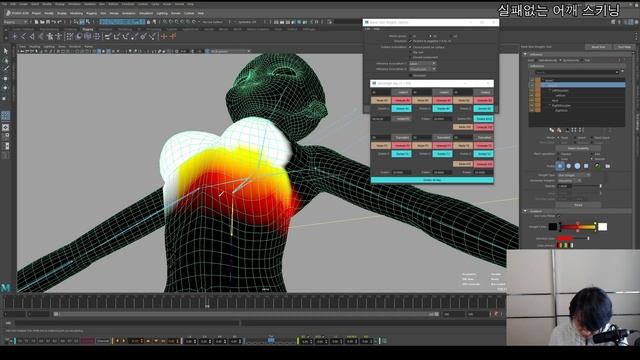Open the viewport toolbar color space dropdown
The height and width of the screenshot is (360, 640).
pyautogui.click(x=229, y=51)
